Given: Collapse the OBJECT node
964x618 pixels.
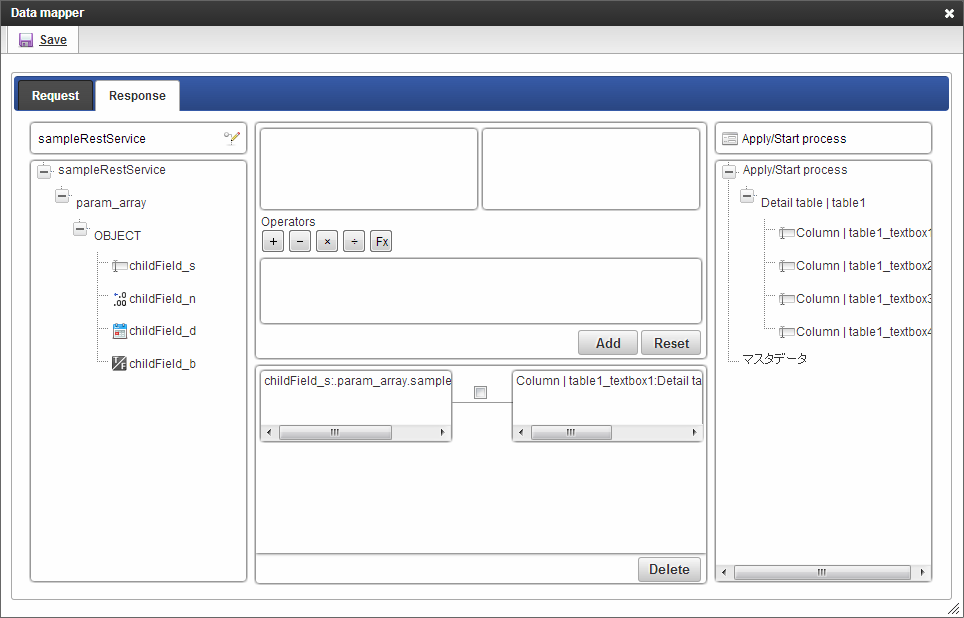Looking at the screenshot, I should [x=80, y=229].
